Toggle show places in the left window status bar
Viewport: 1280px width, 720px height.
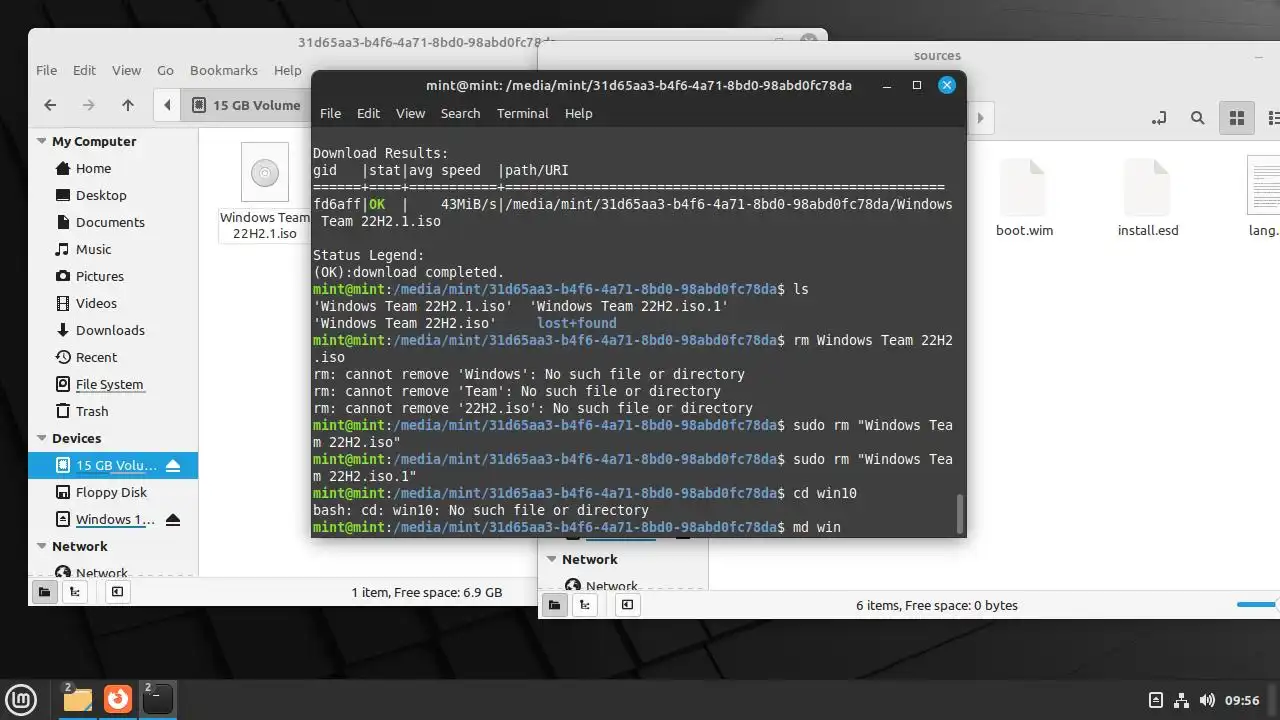click(44, 592)
